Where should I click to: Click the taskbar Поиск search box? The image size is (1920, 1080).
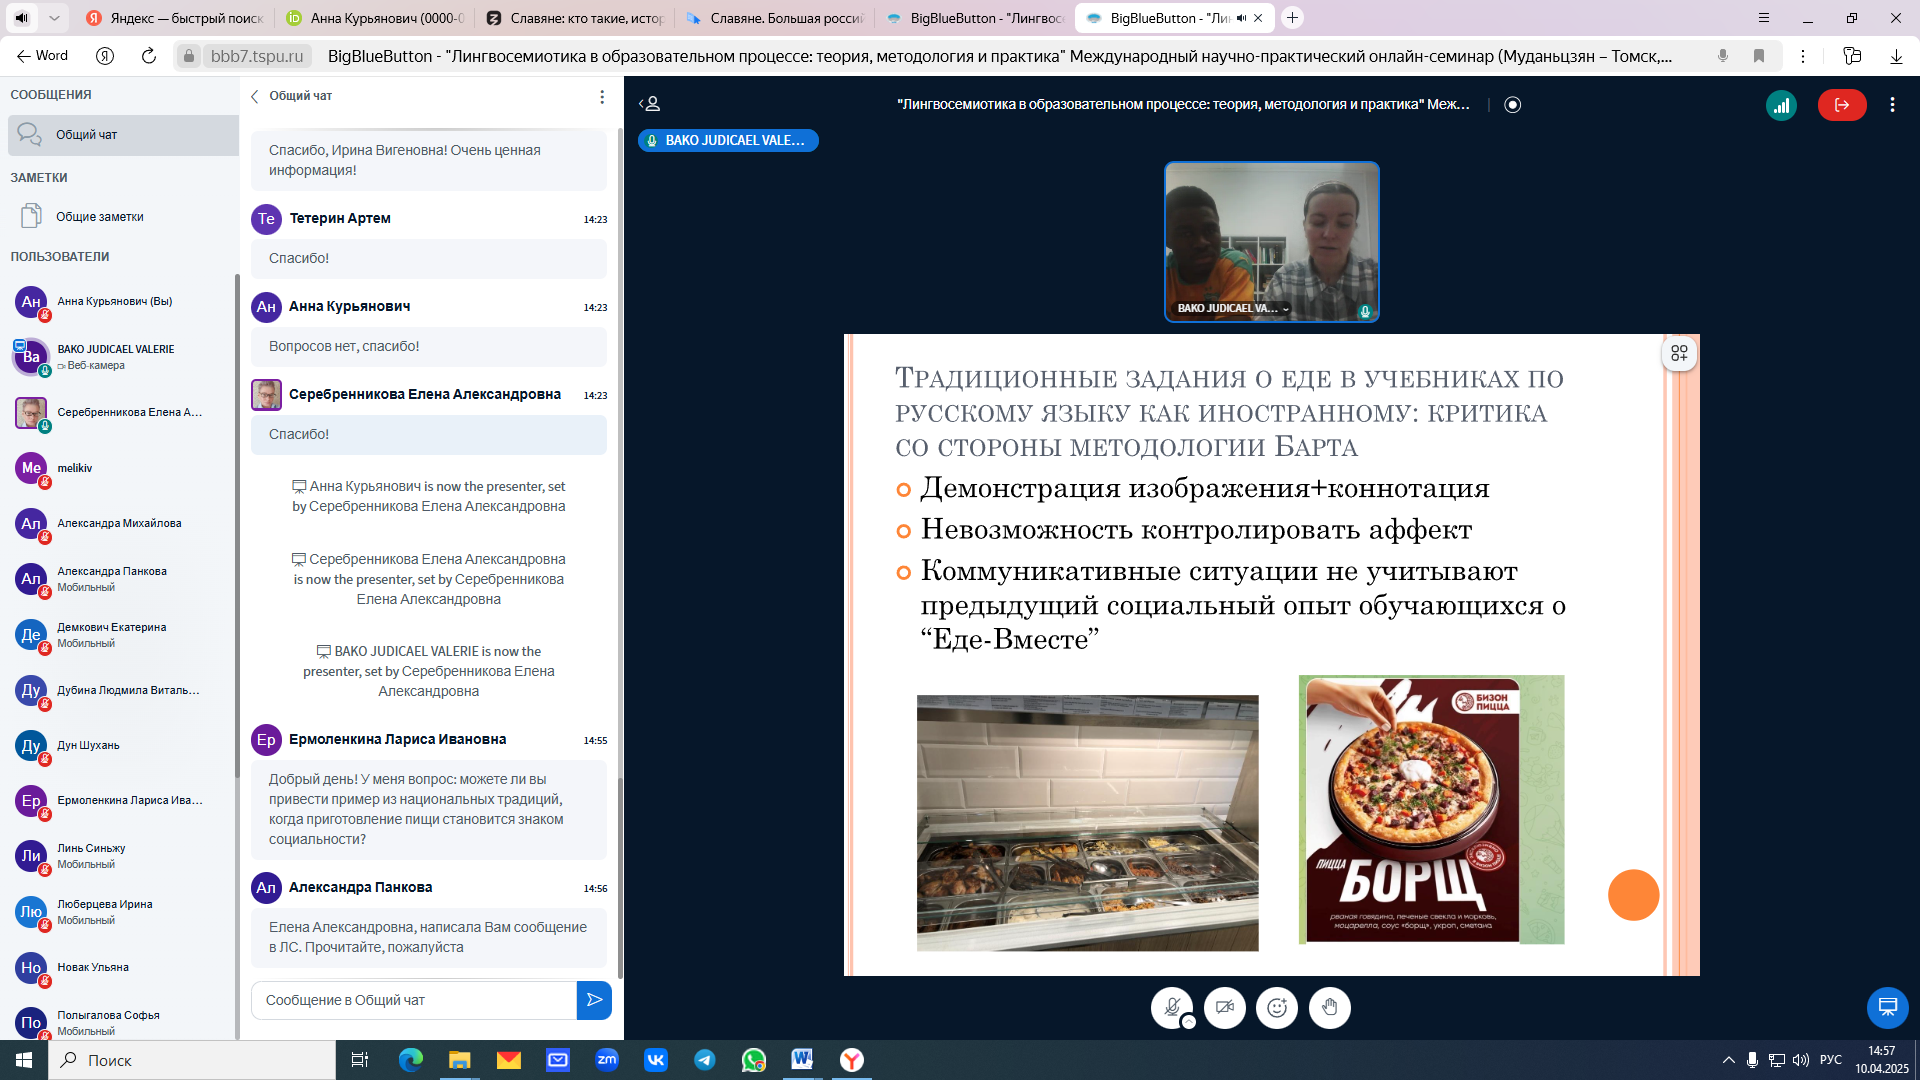(x=192, y=1060)
